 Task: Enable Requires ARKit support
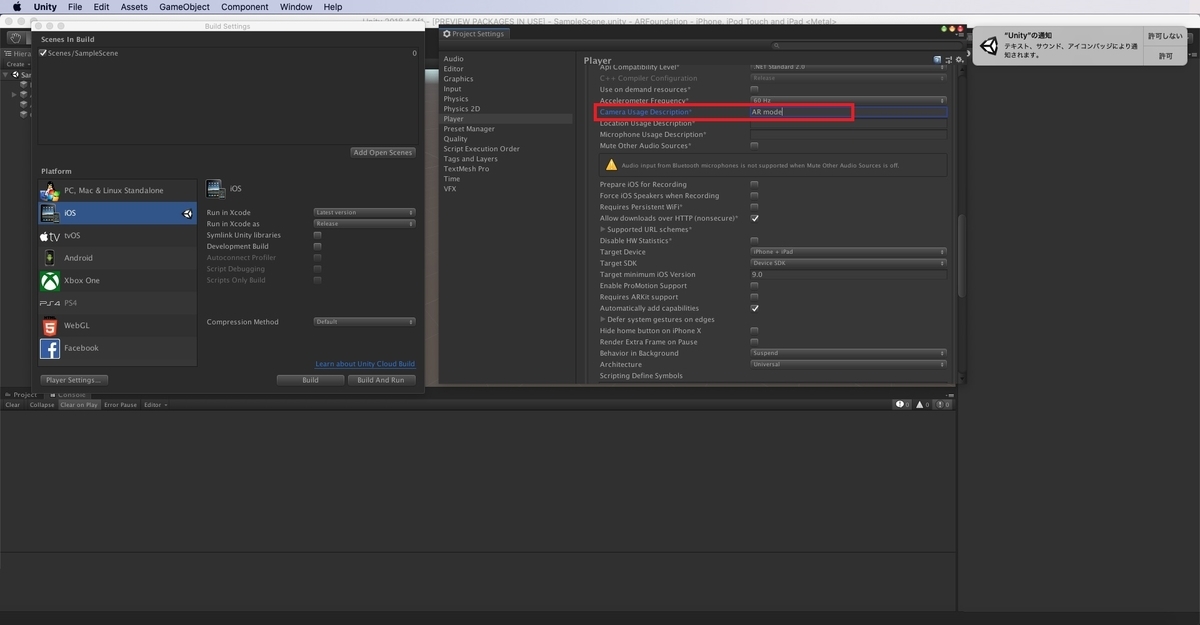(x=754, y=297)
